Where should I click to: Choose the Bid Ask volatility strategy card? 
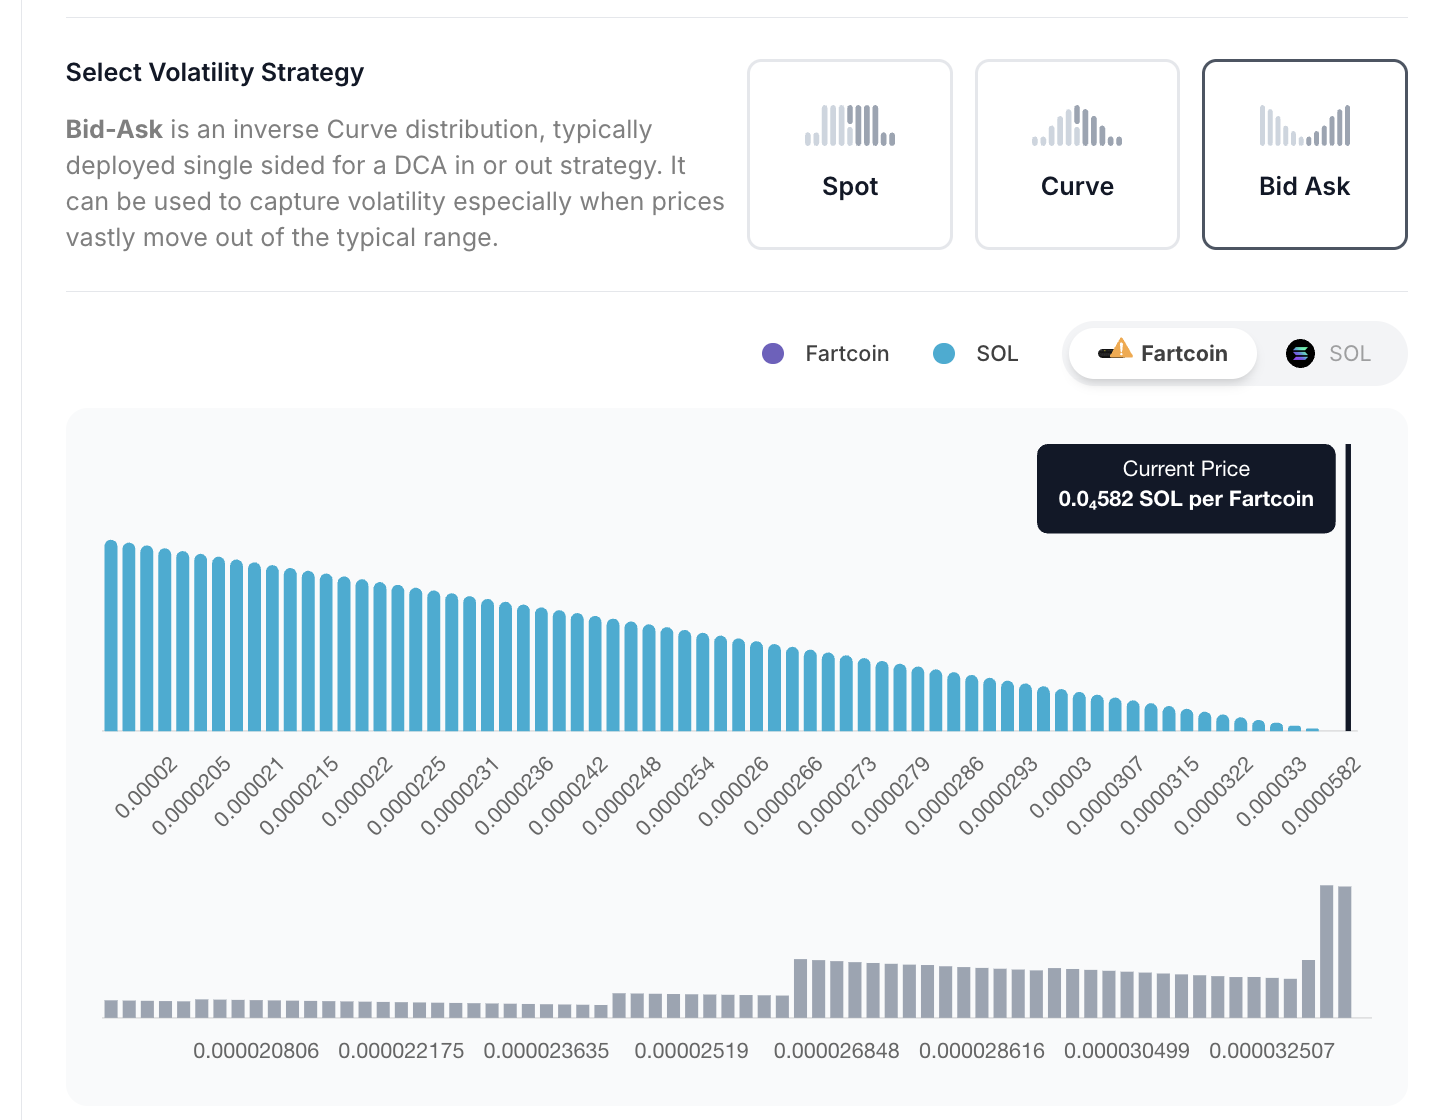(x=1304, y=155)
